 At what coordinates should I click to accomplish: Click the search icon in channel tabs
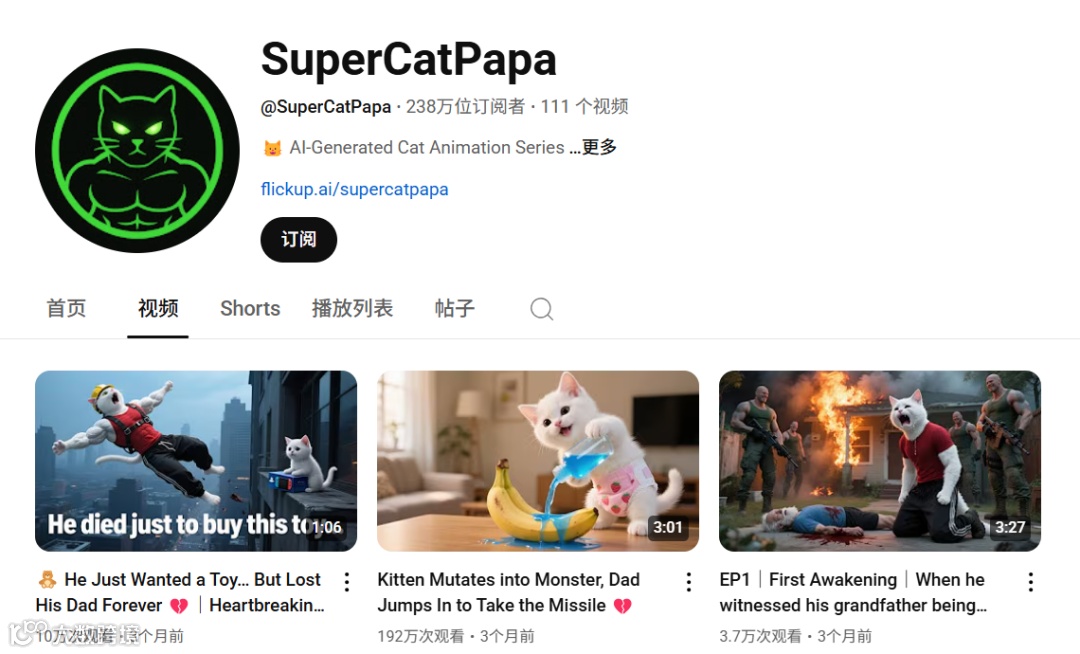[541, 308]
